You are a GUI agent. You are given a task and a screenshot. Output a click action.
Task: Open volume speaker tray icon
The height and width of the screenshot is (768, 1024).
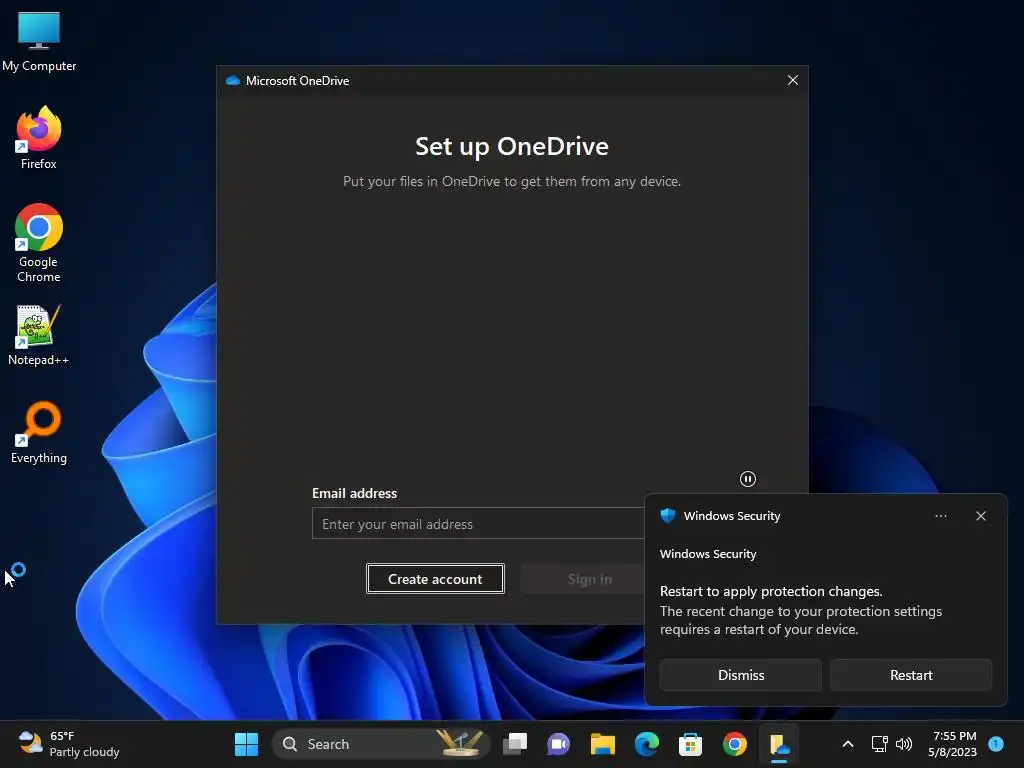[x=904, y=744]
